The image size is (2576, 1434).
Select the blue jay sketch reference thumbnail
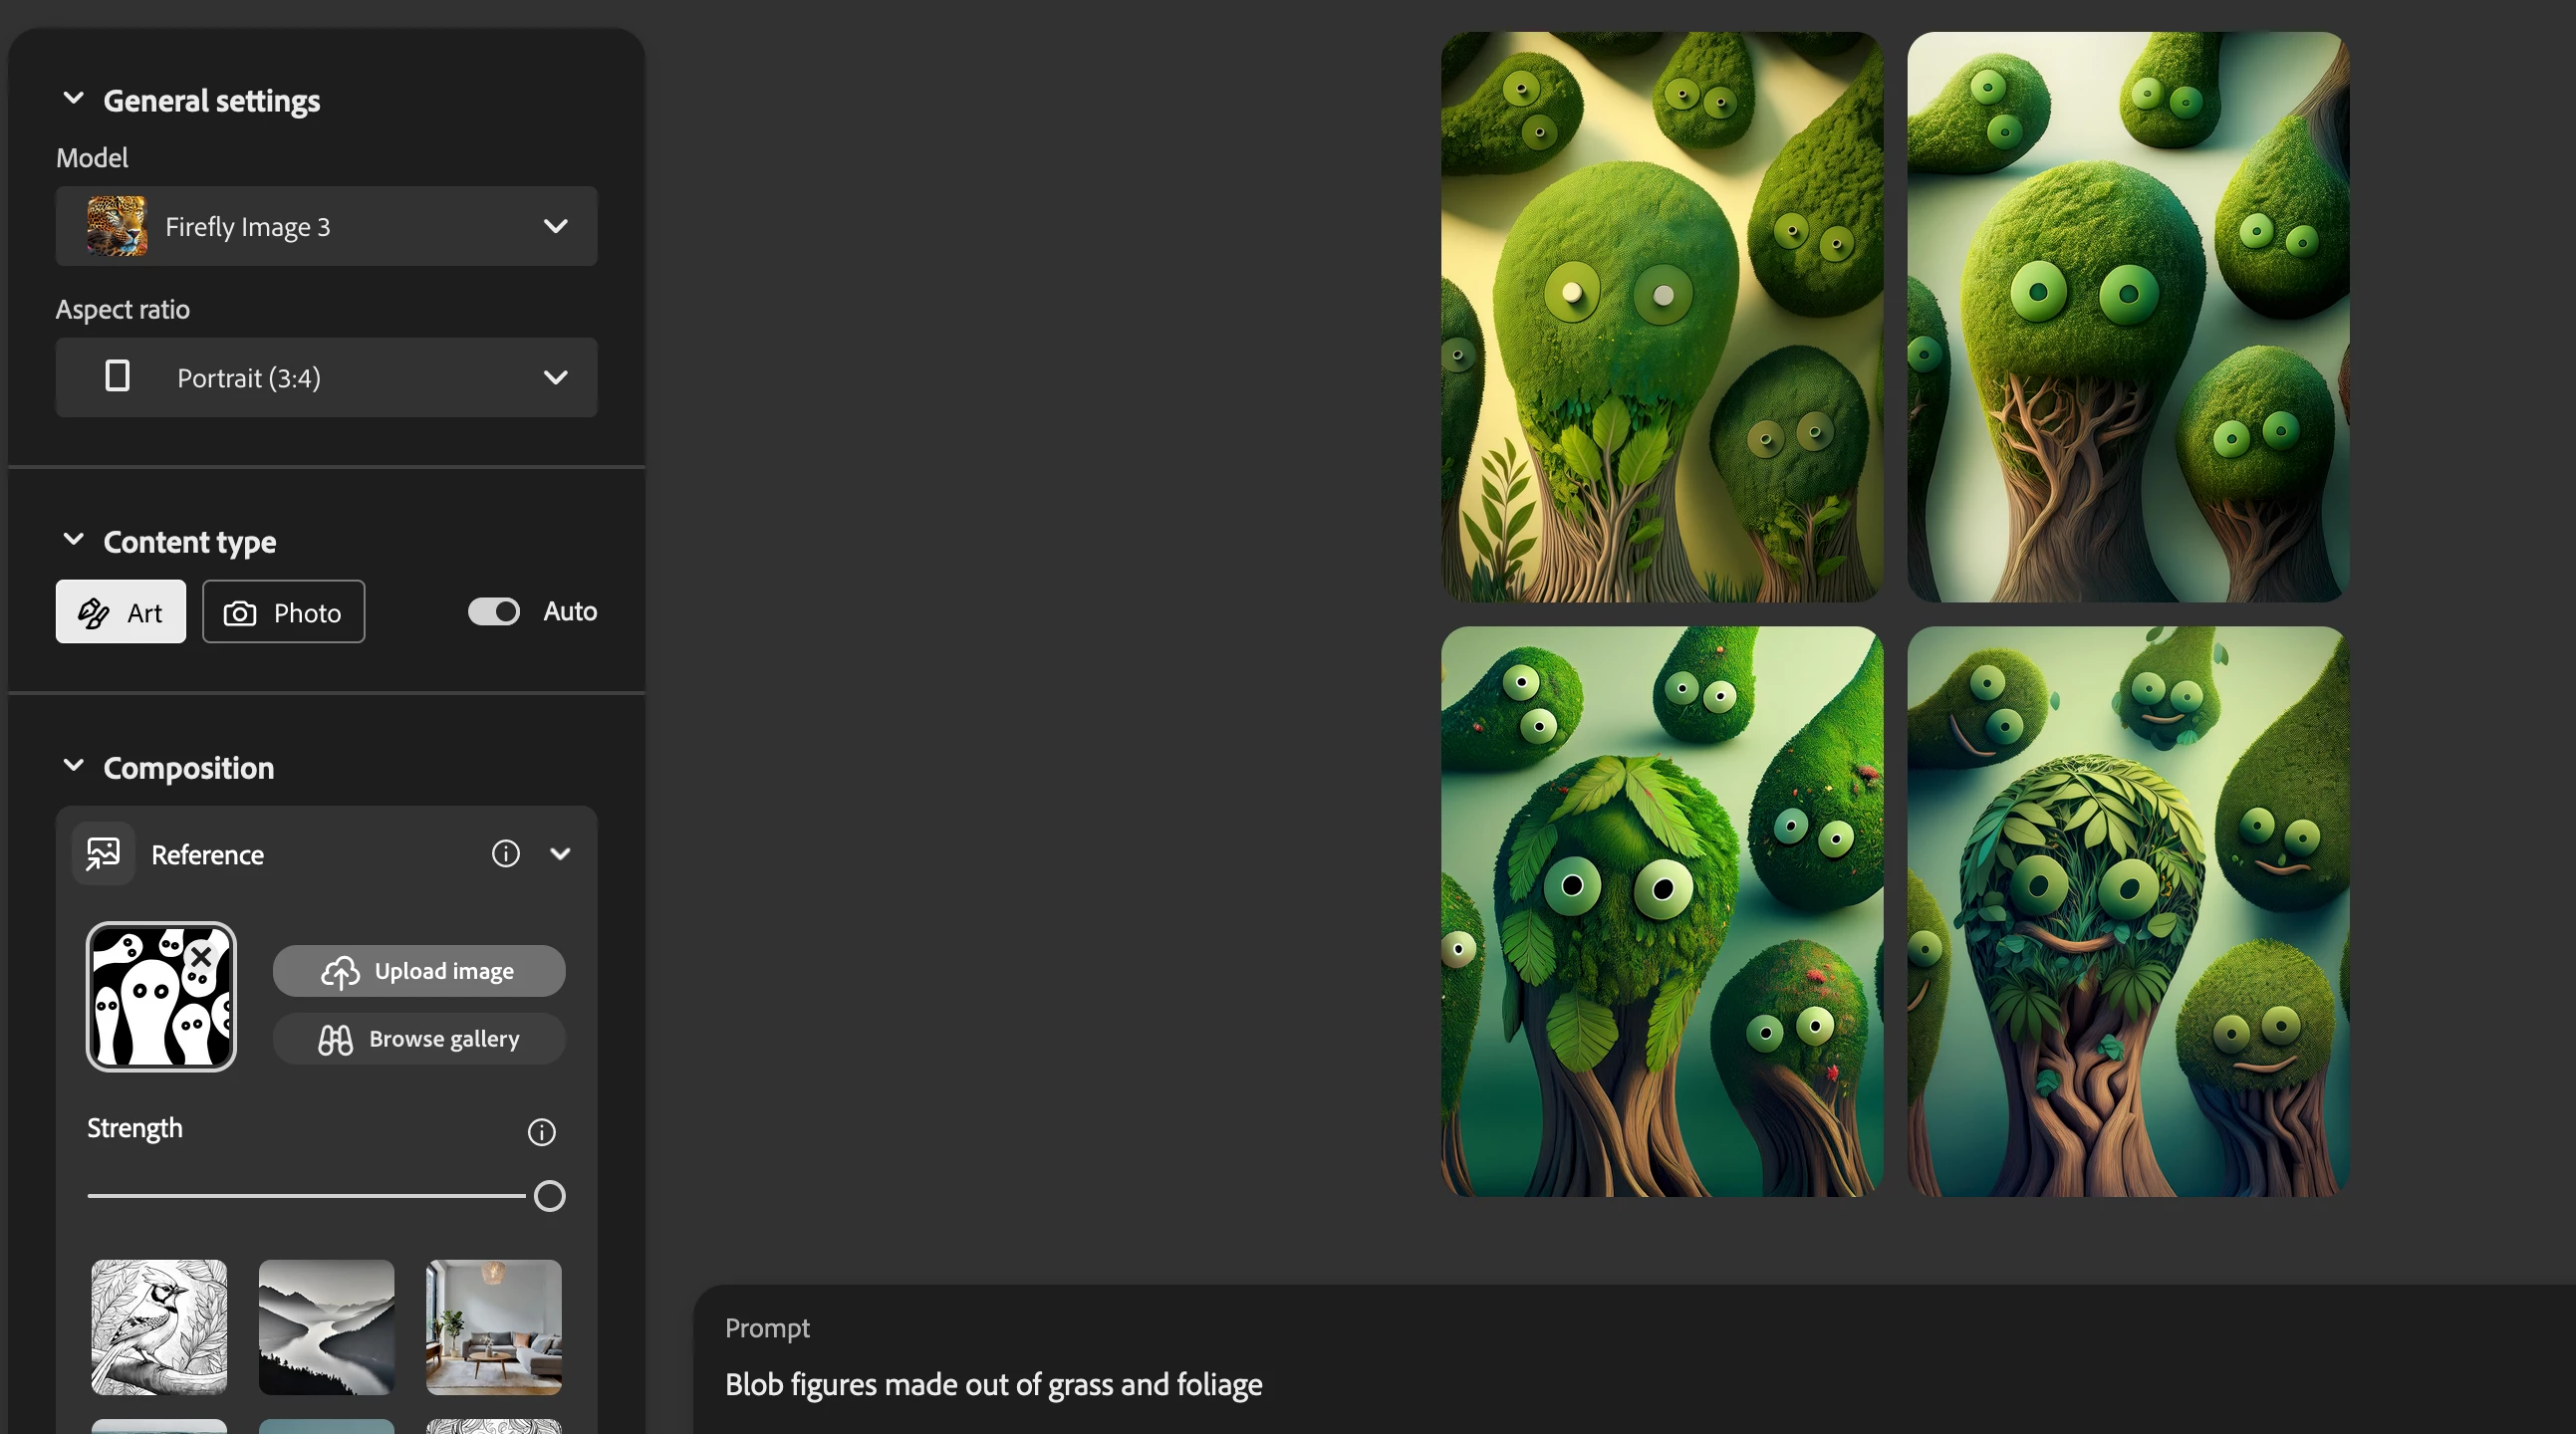[x=159, y=1327]
